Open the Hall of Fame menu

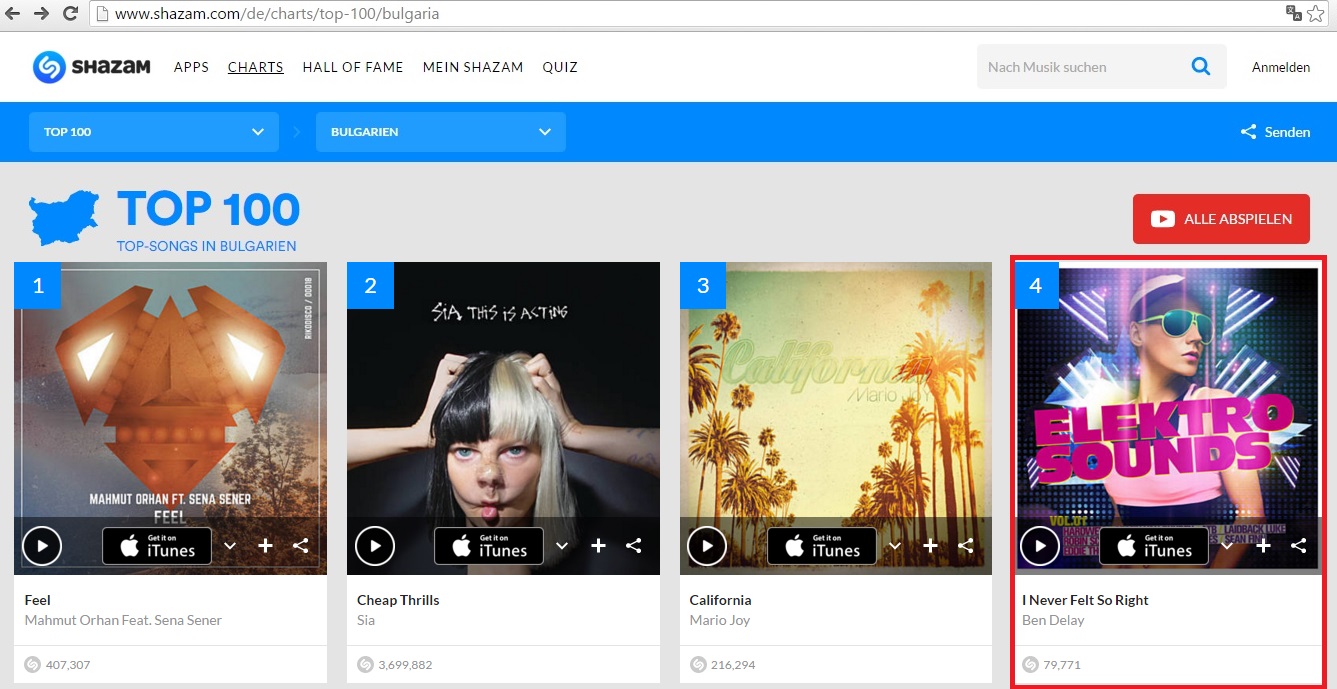click(353, 67)
